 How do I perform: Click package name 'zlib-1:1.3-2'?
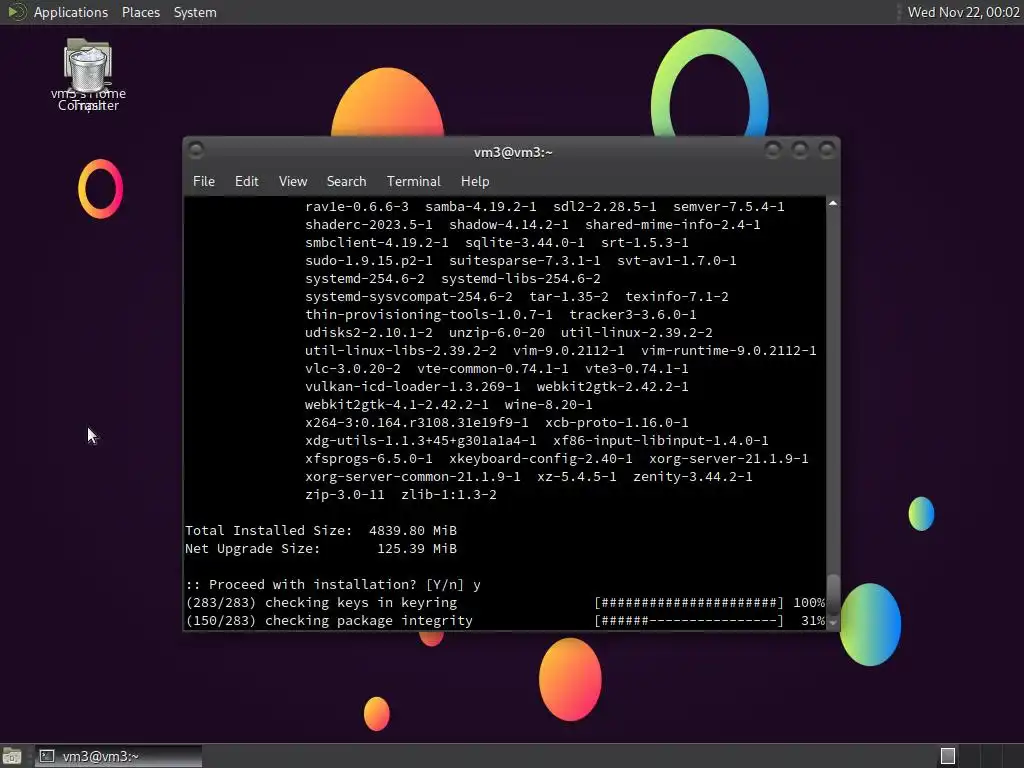(449, 494)
